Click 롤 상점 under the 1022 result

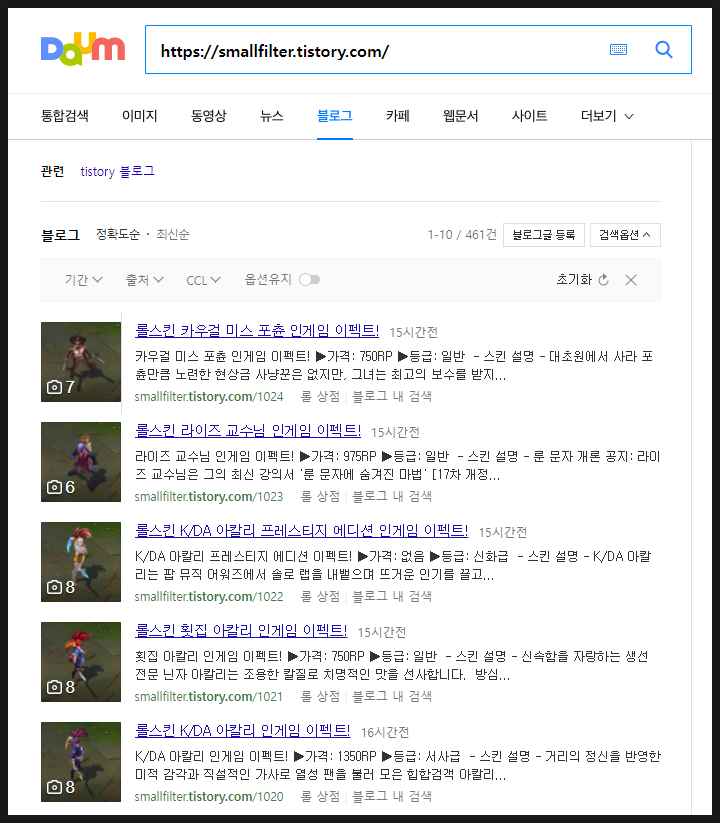tap(320, 596)
